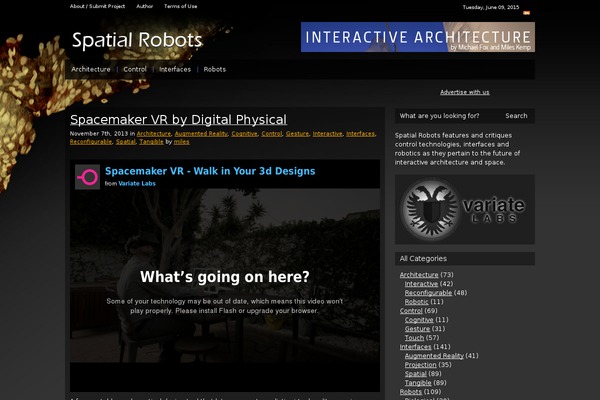Click the Gesture tag under post title
Screen dimensions: 600x400
point(297,134)
